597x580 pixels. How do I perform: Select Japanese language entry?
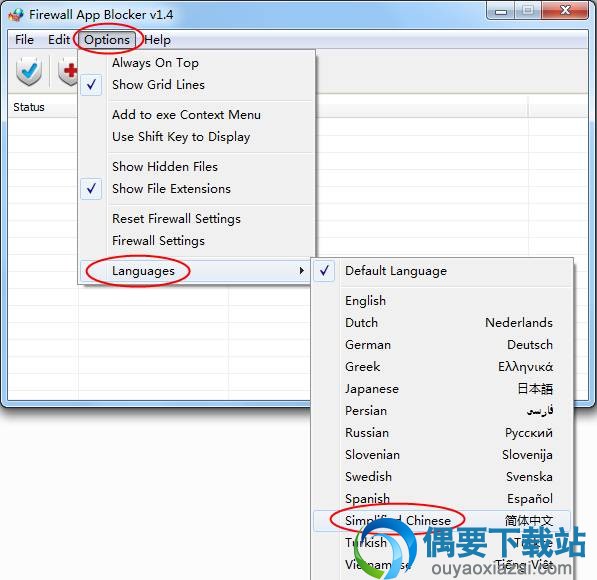point(442,389)
